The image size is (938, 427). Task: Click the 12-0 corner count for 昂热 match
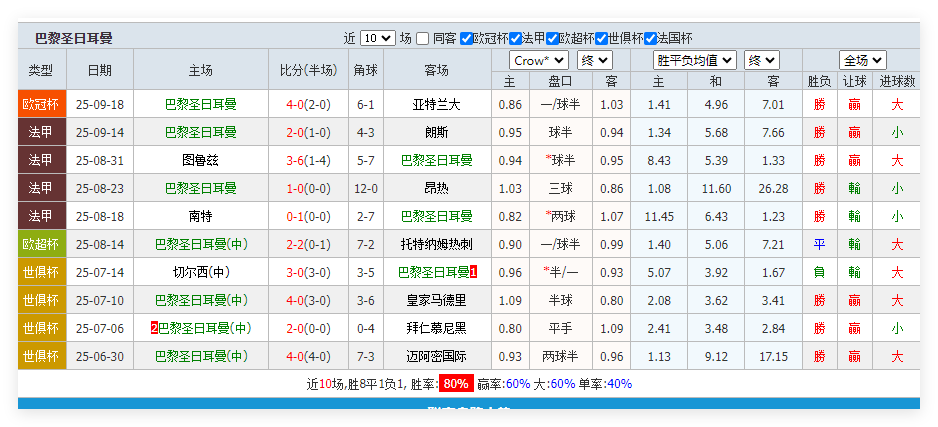(x=365, y=188)
